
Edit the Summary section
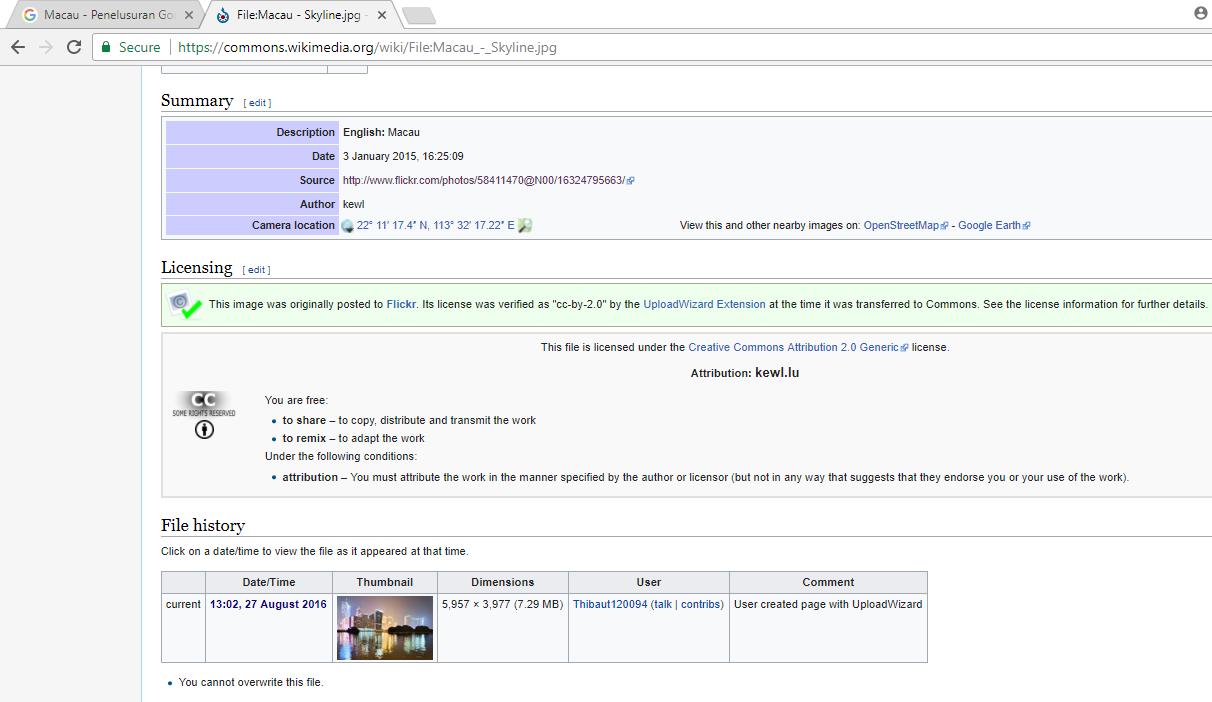click(x=257, y=103)
